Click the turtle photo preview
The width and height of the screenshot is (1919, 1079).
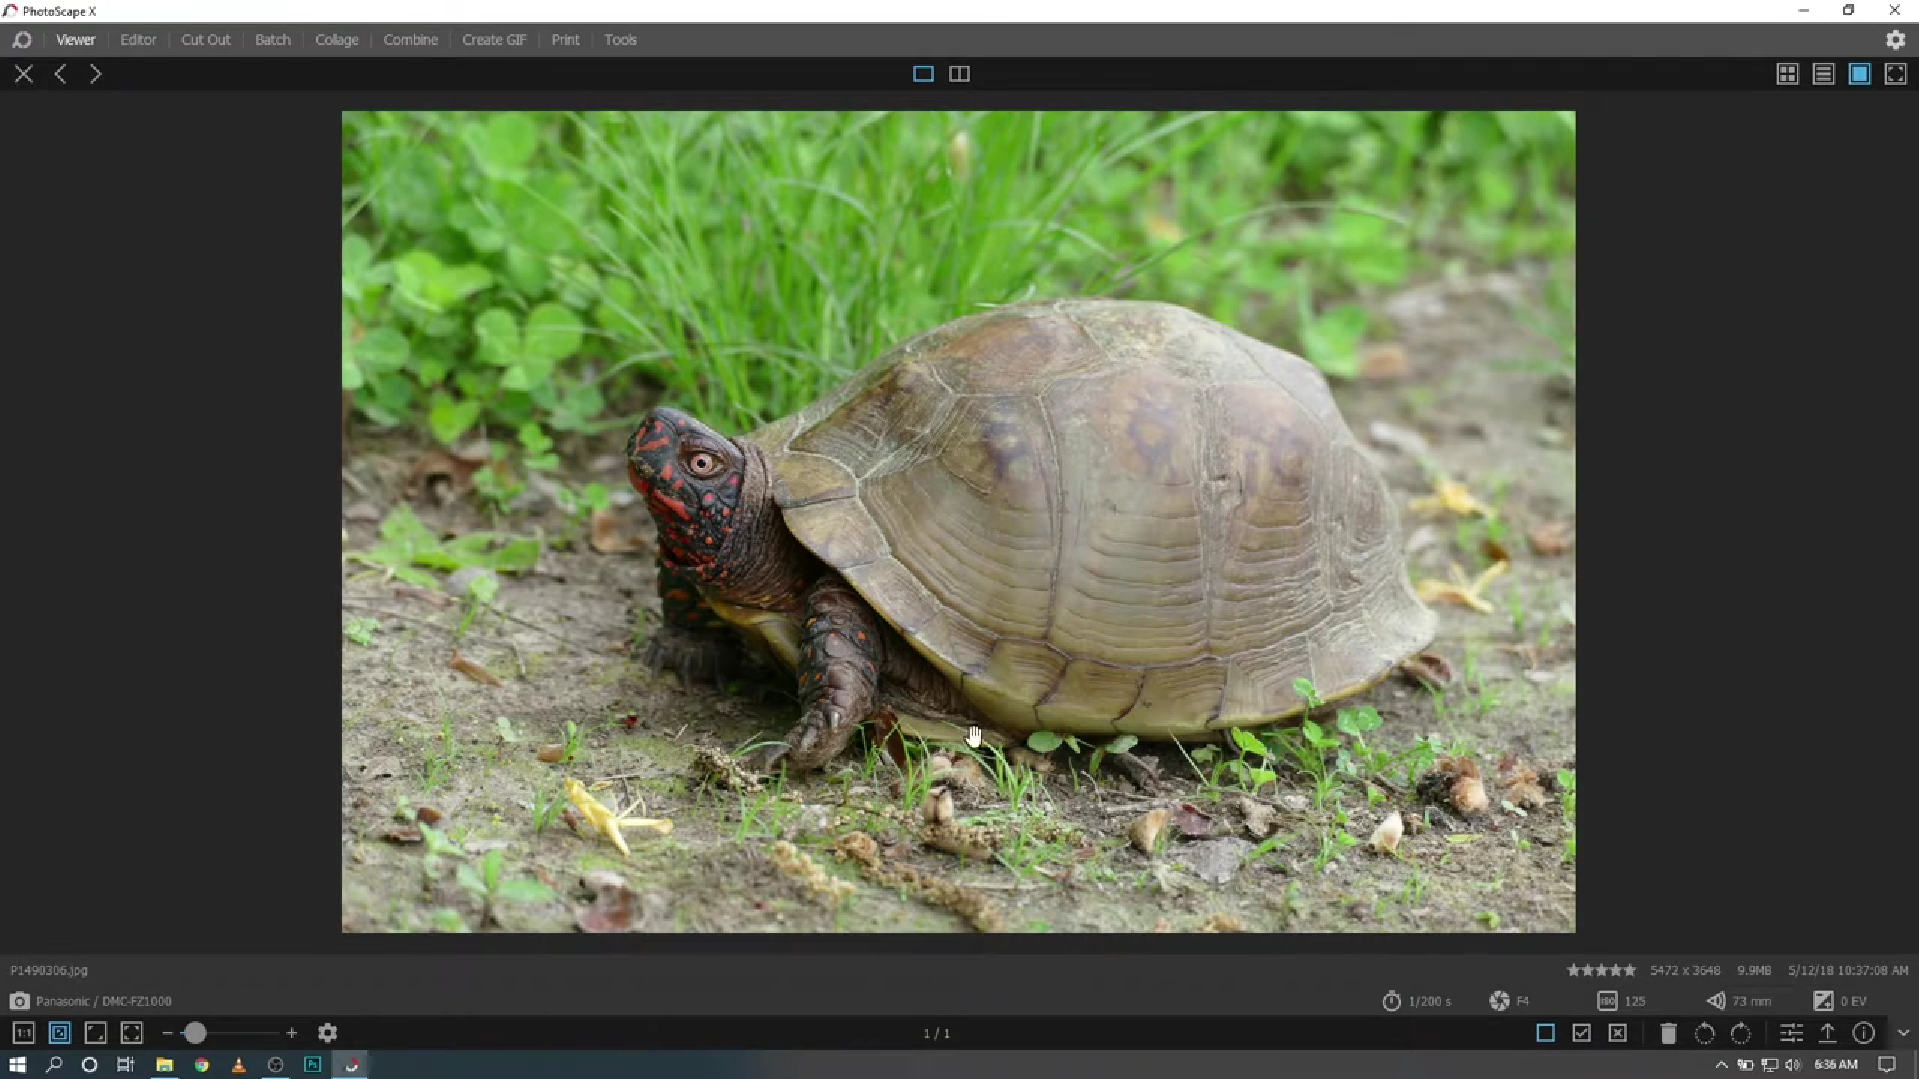[x=958, y=522]
